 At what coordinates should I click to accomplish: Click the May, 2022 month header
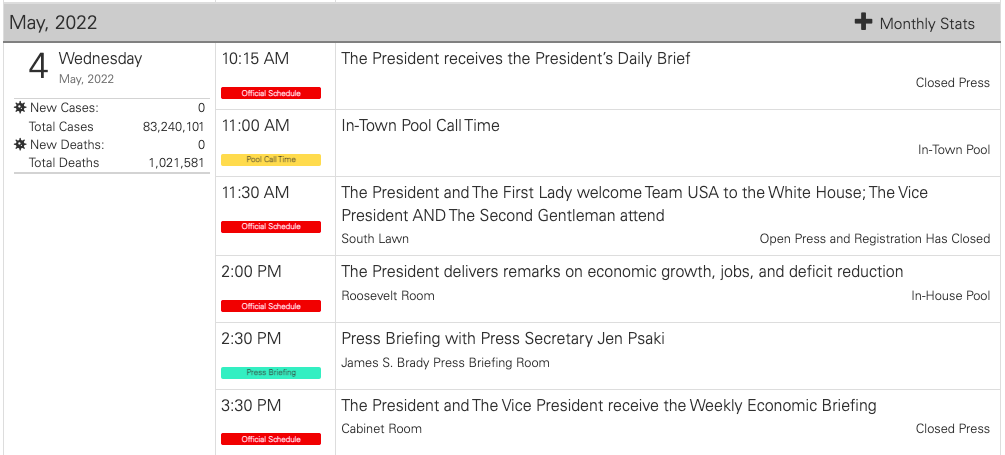53,23
